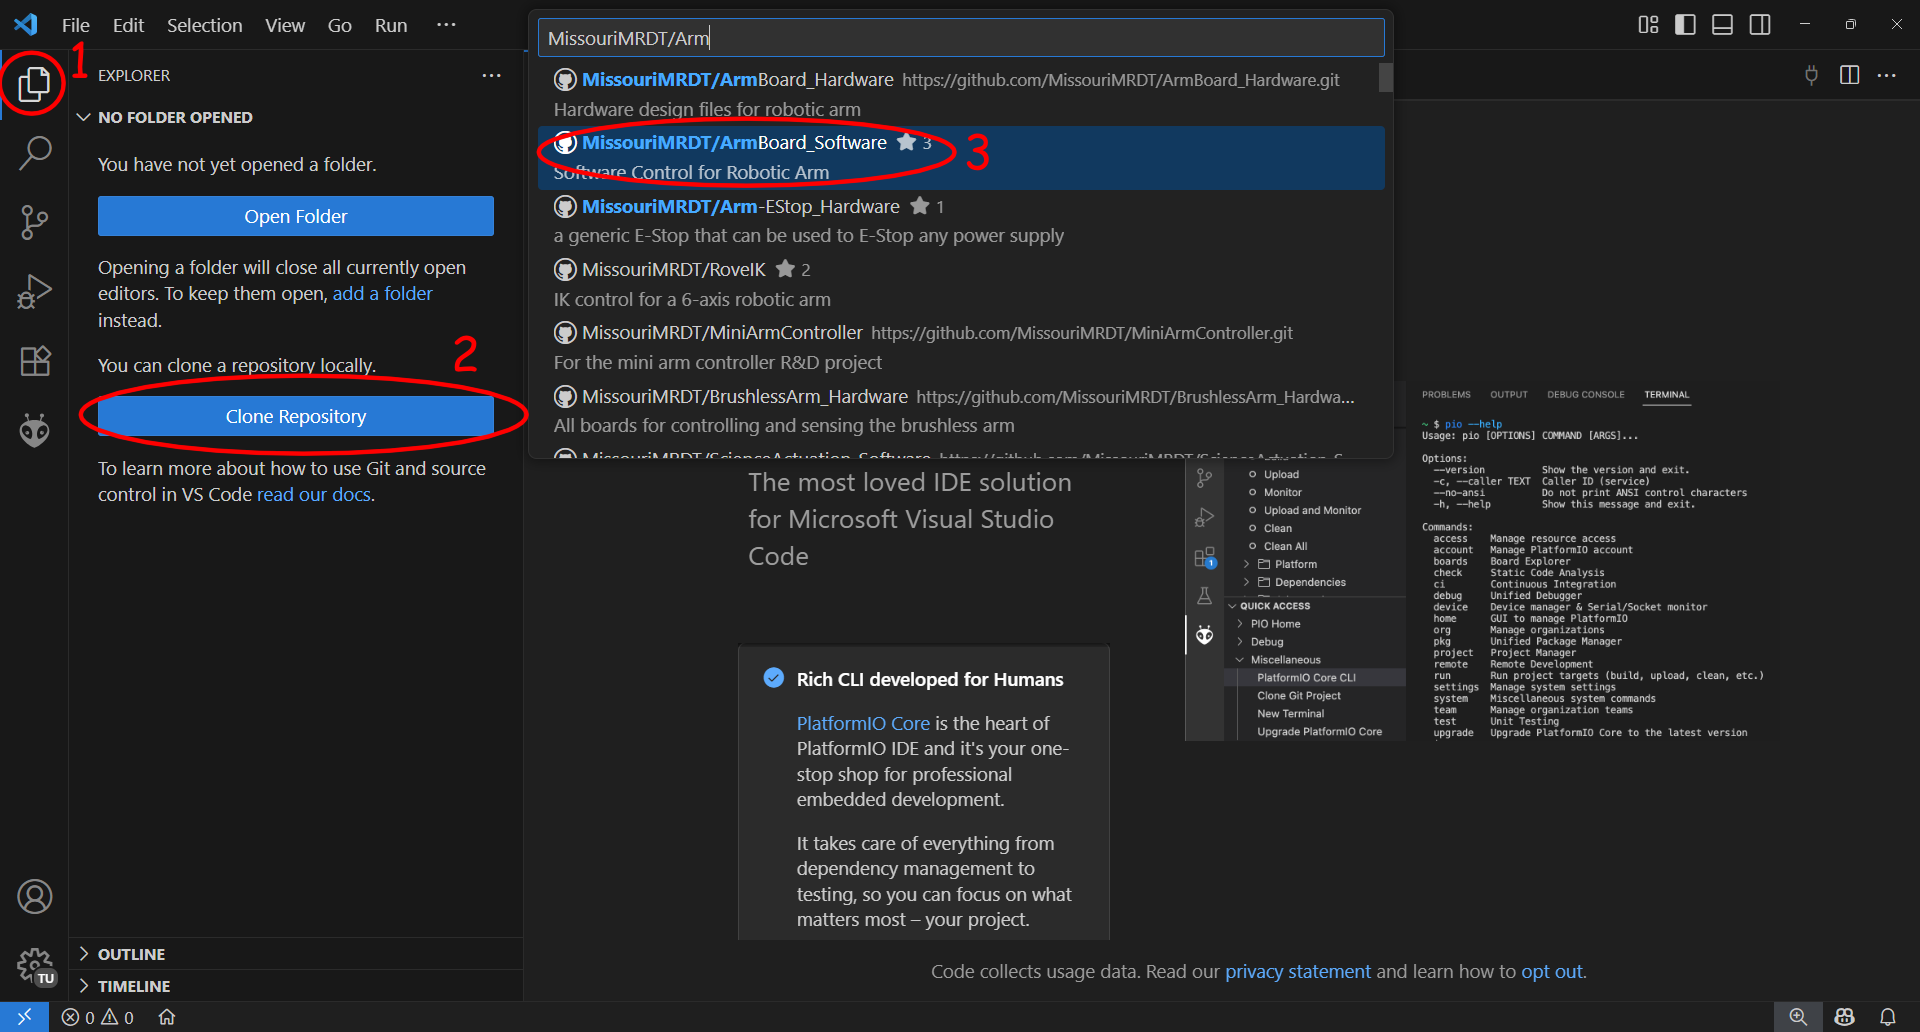Open the Search view in the activity bar
The image size is (1920, 1032).
point(34,152)
